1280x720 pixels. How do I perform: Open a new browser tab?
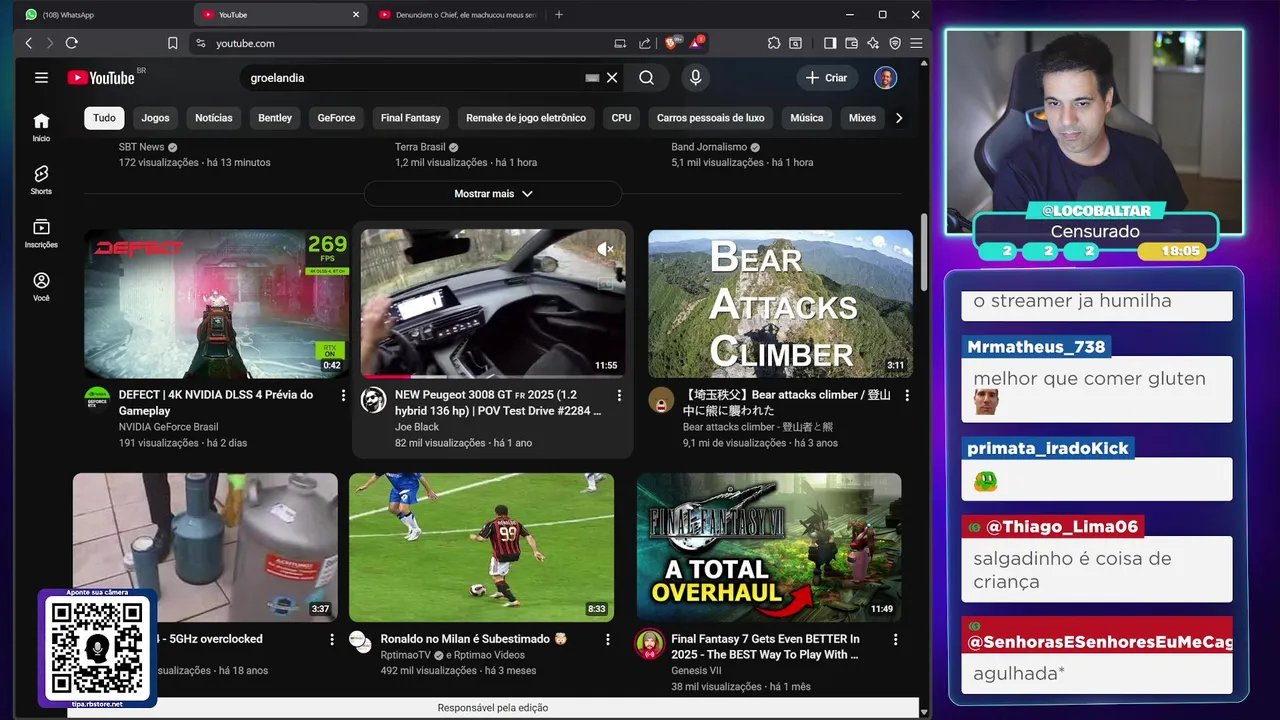click(559, 14)
